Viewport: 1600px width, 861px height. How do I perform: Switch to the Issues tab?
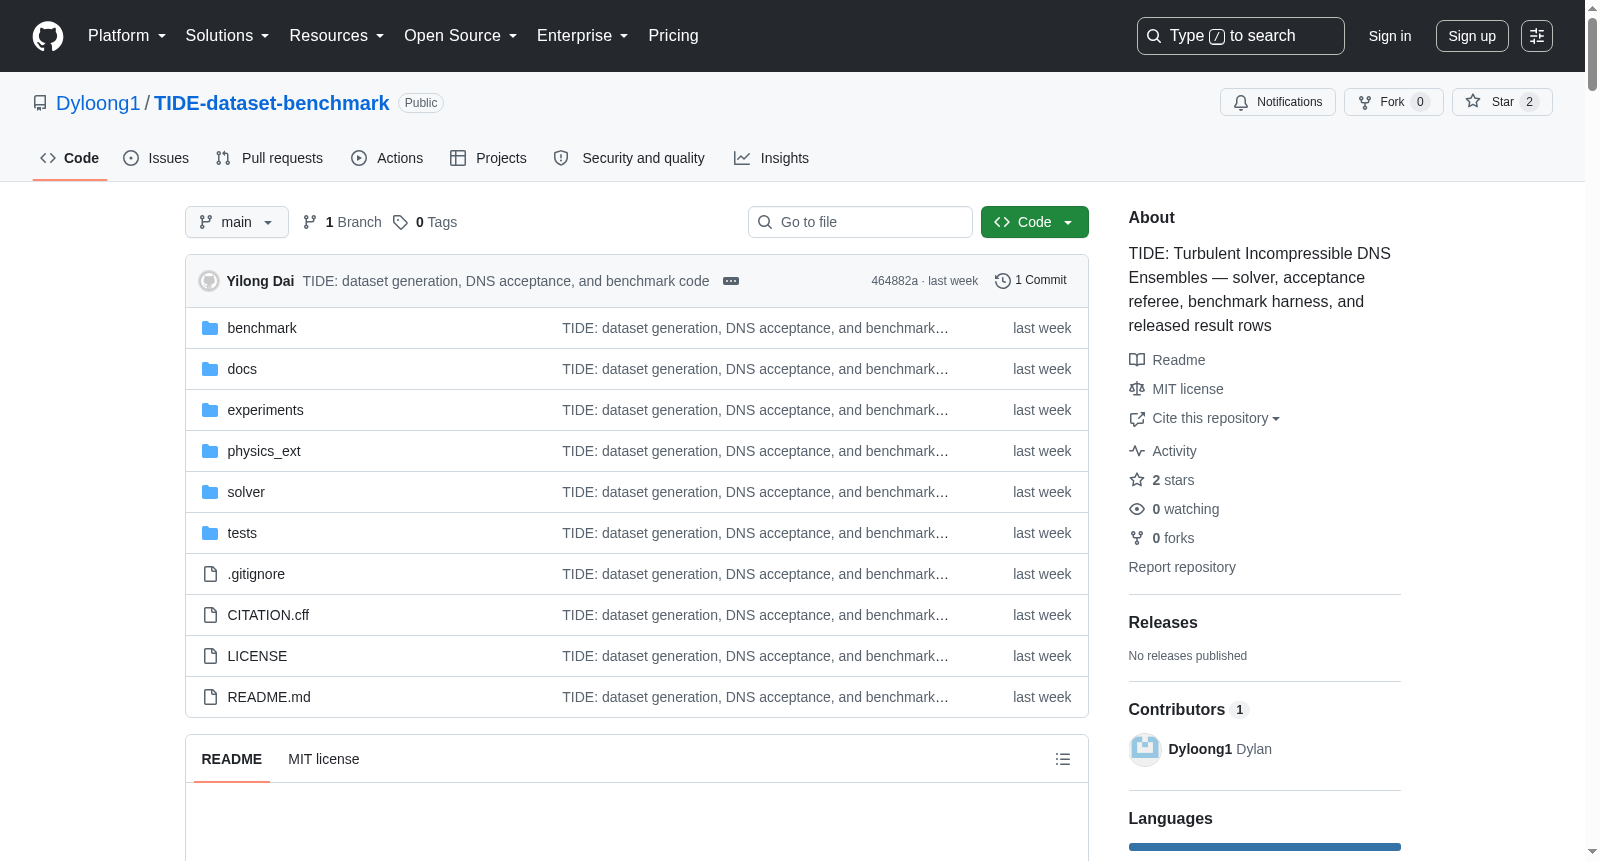pos(156,158)
